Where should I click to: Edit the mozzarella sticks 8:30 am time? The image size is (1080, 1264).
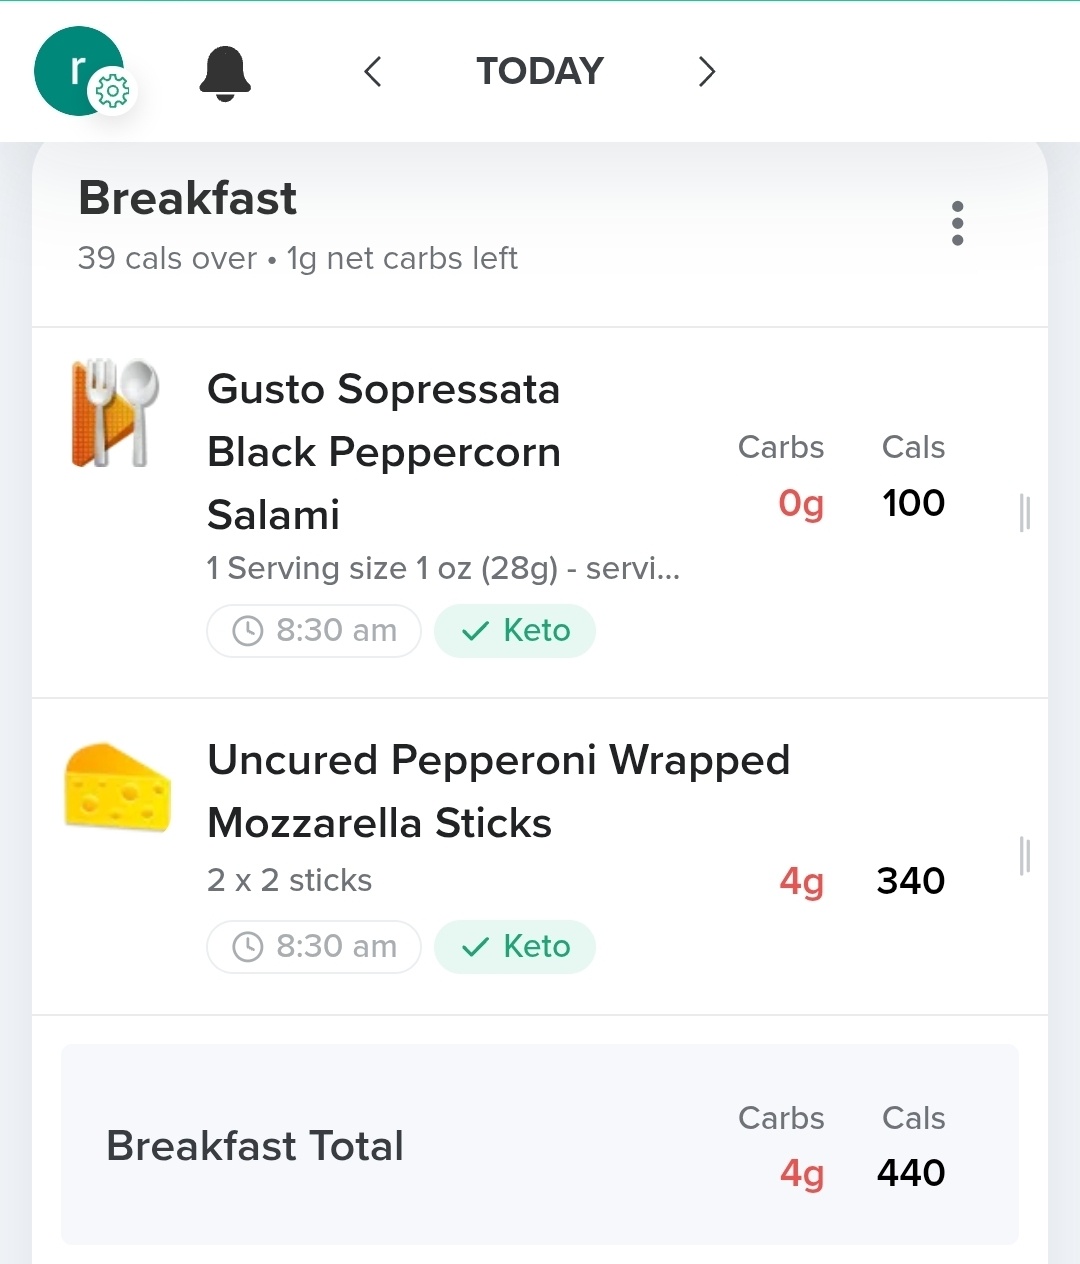pos(314,947)
